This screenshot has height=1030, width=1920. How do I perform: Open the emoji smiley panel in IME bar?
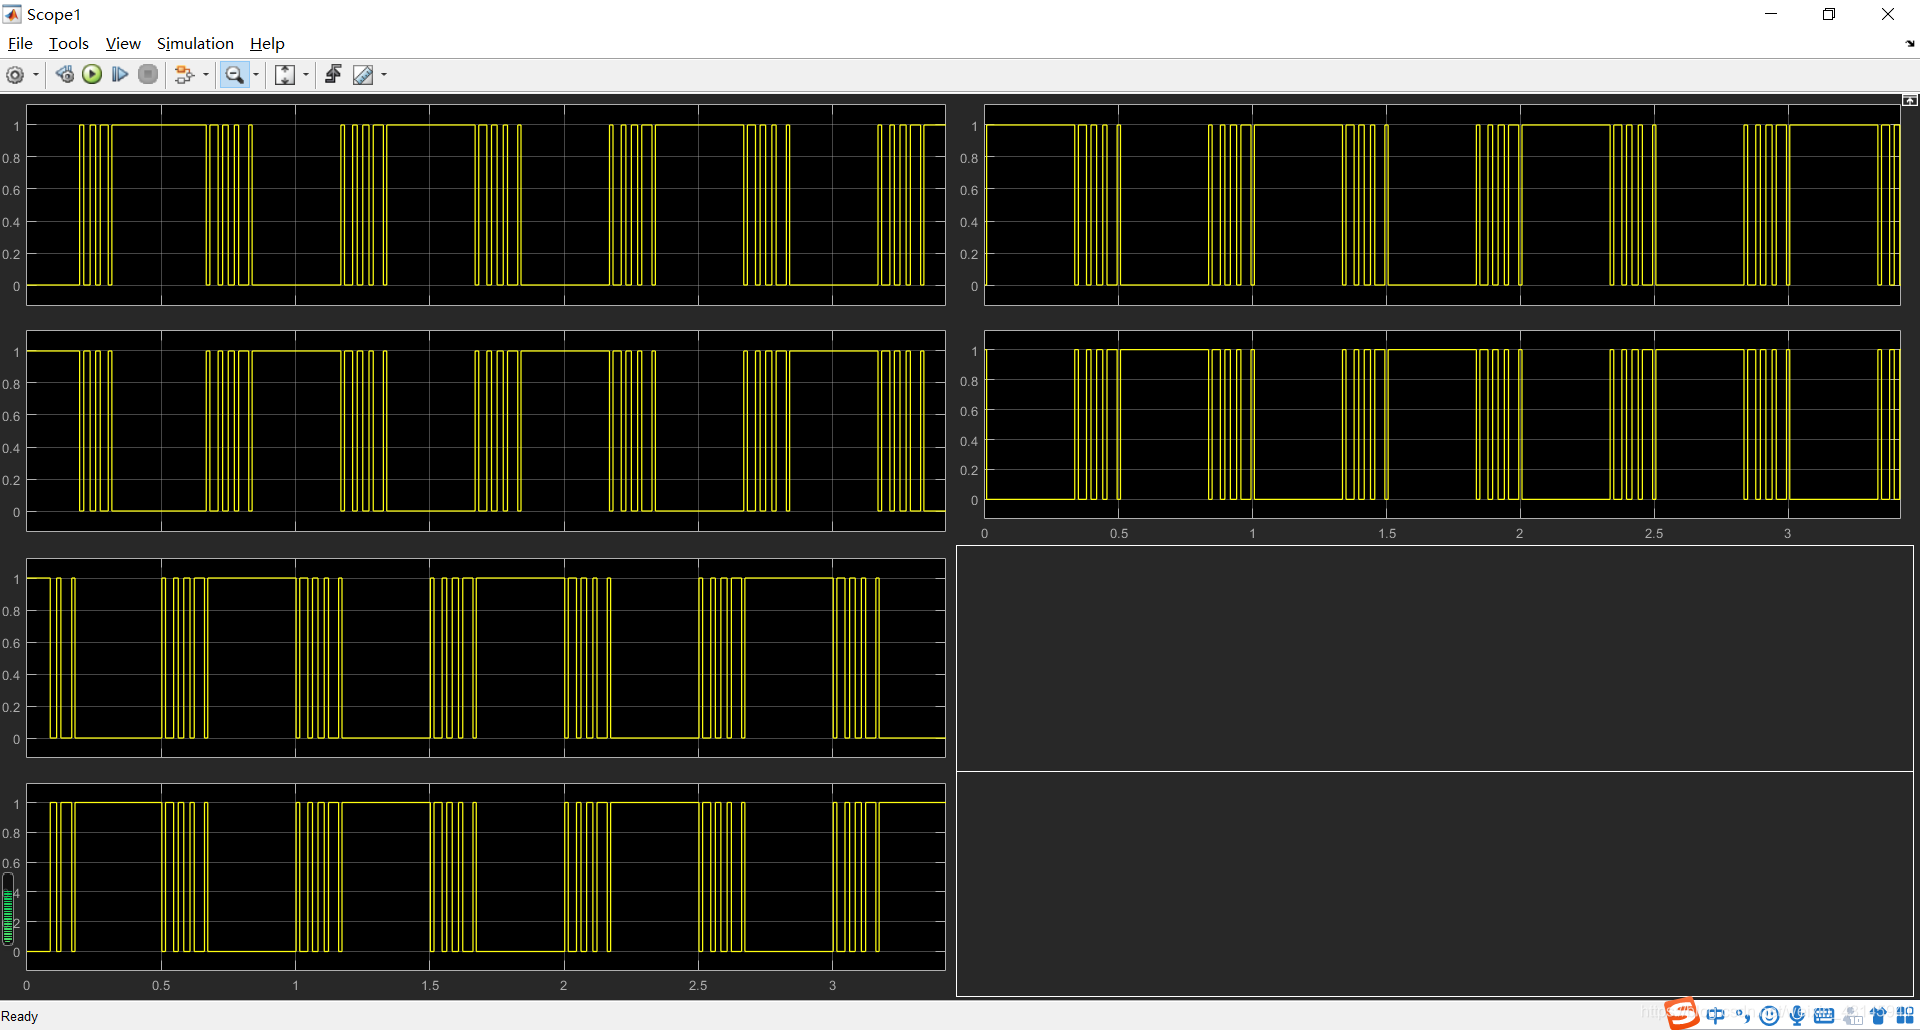tap(1770, 1016)
